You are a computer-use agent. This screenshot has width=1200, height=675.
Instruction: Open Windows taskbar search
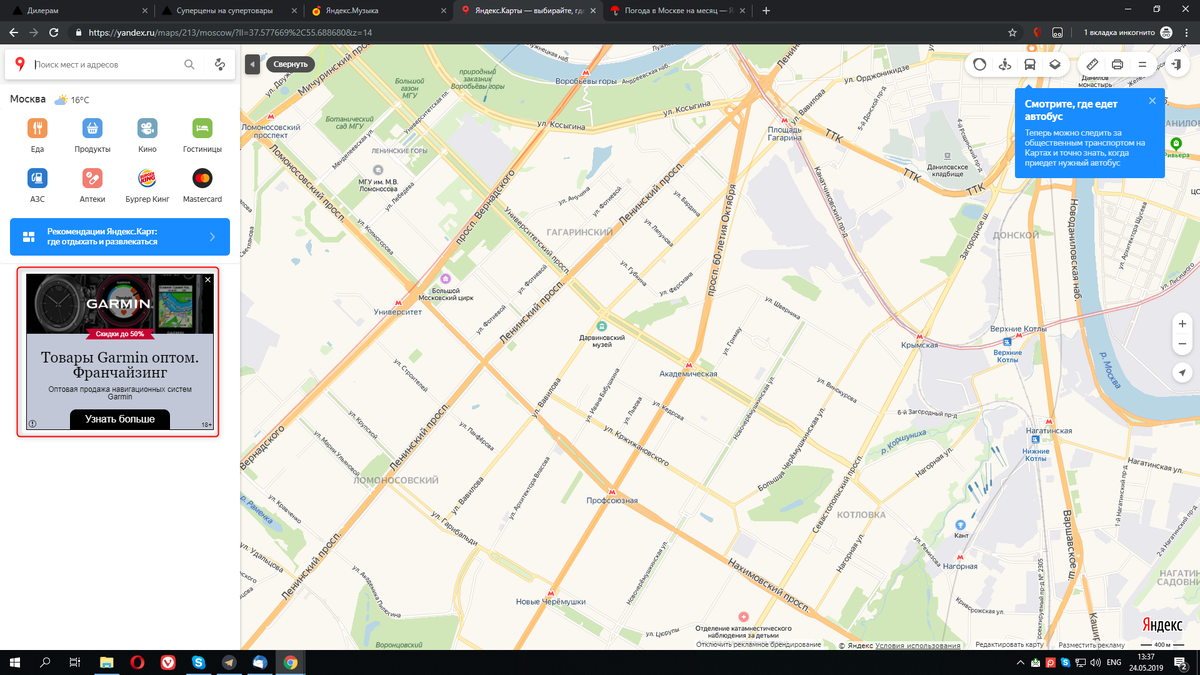(45, 662)
